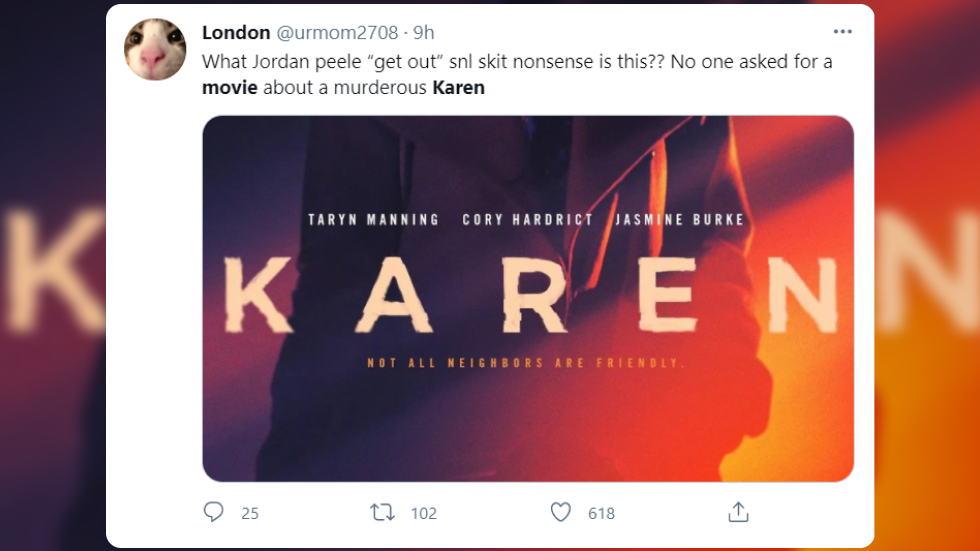
Task: Click the like count 618
Action: click(x=601, y=513)
